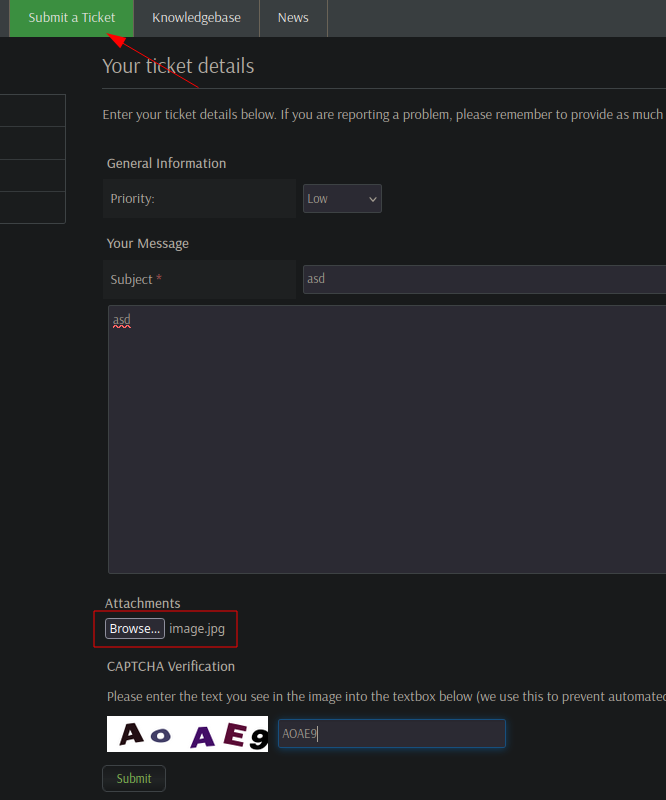Click the CAPTCHA image showing distorted letters
Viewport: 666px width, 800px height.
[187, 734]
